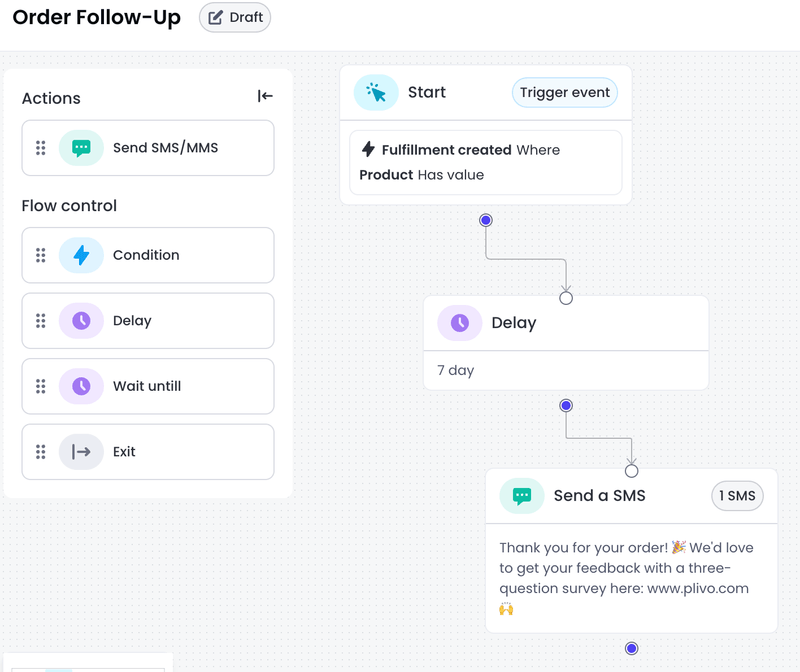Image resolution: width=800 pixels, height=672 pixels.
Task: Click the Delay clock icon in sidebar
Action: (81, 321)
